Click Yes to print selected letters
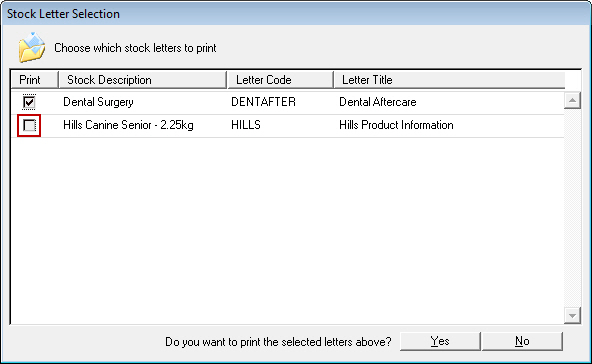Image resolution: width=592 pixels, height=364 pixels. click(440, 341)
